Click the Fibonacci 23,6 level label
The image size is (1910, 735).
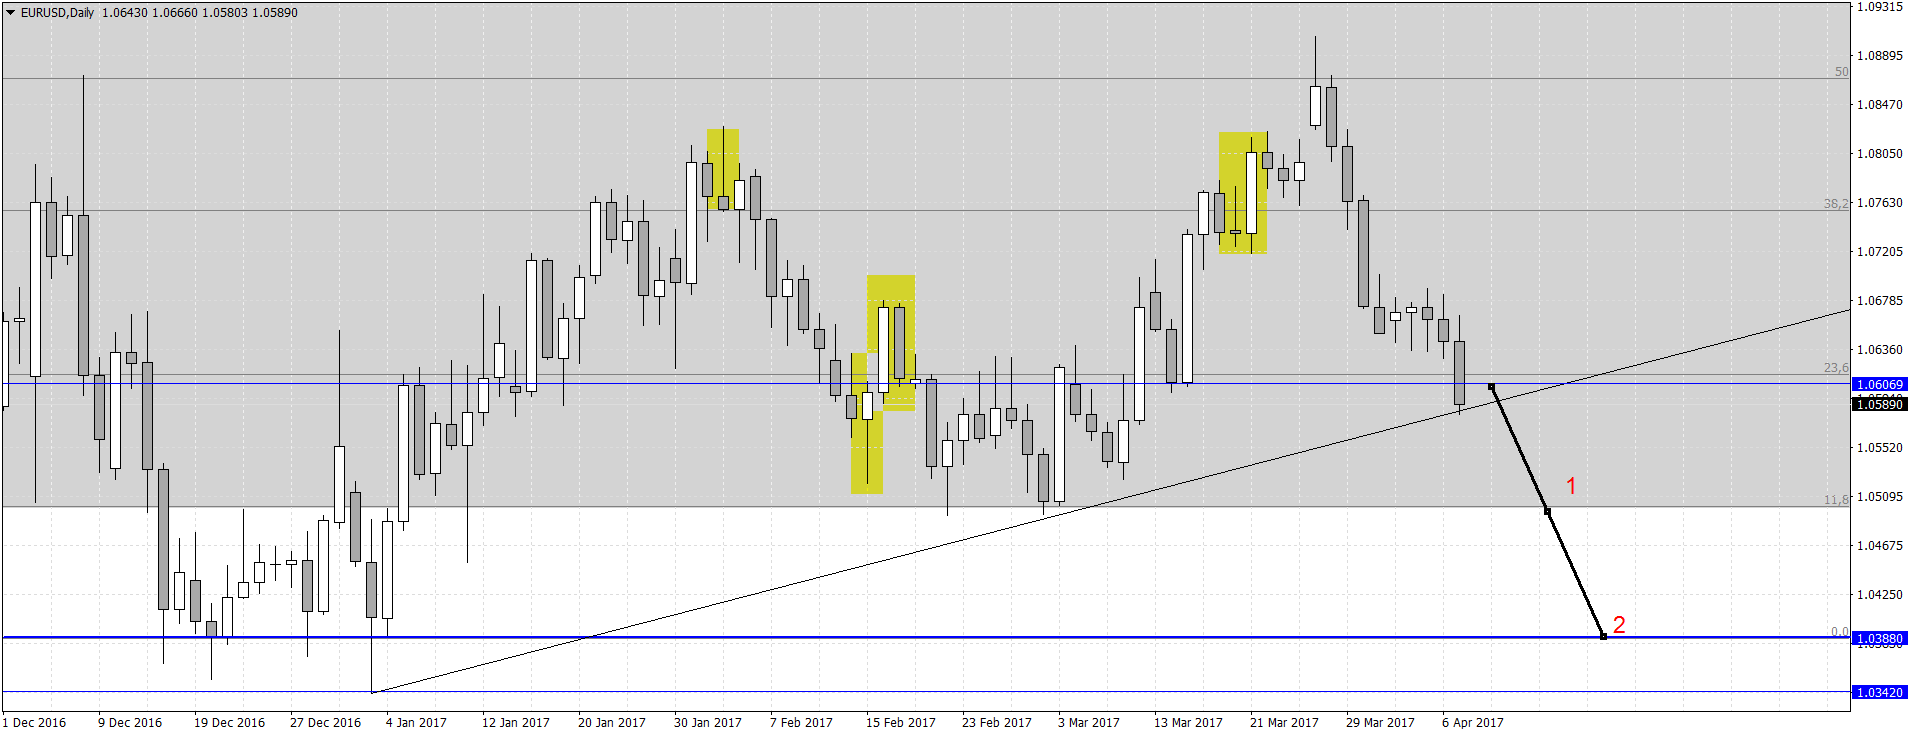(1837, 368)
